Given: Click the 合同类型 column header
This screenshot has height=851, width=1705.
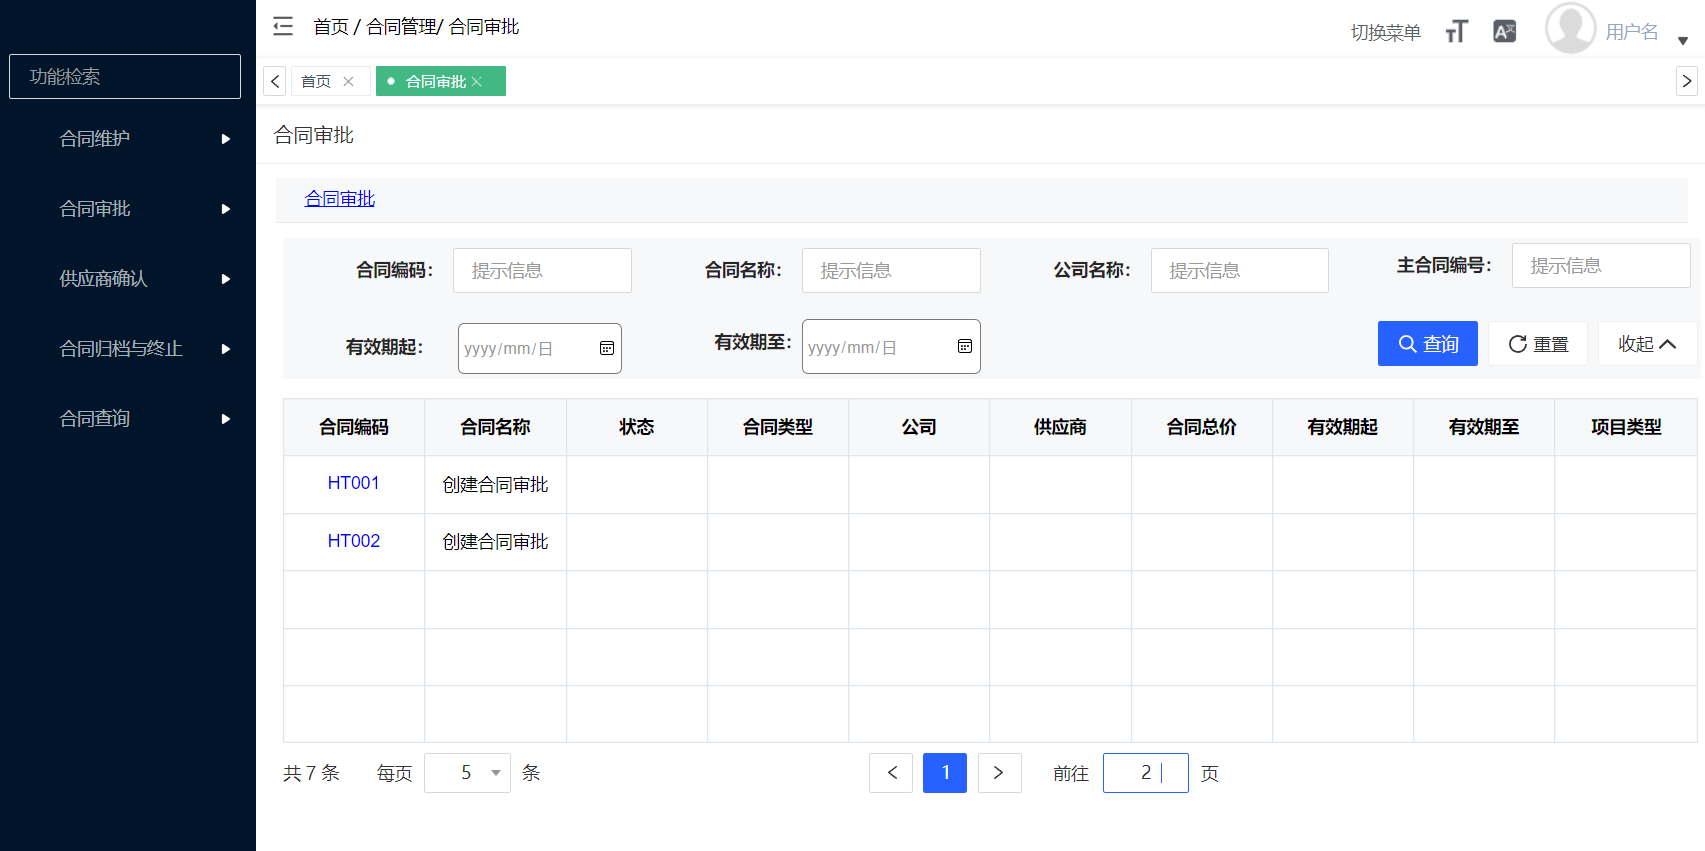Looking at the screenshot, I should pyautogui.click(x=778, y=427).
